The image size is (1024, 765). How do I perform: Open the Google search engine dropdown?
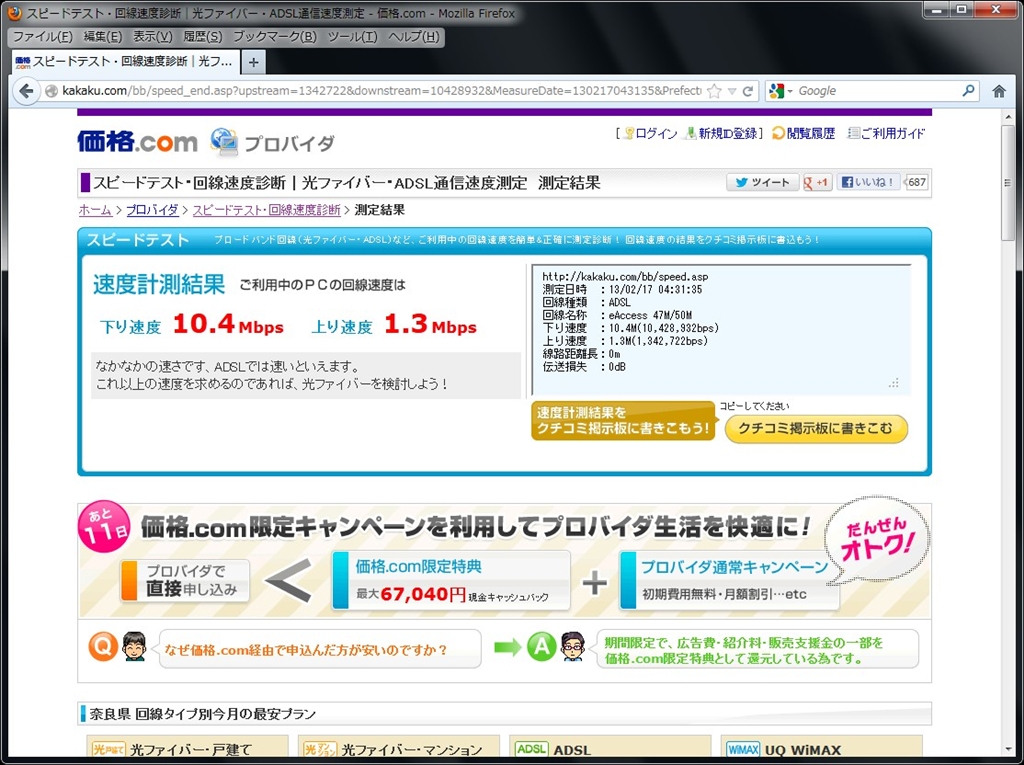click(780, 91)
